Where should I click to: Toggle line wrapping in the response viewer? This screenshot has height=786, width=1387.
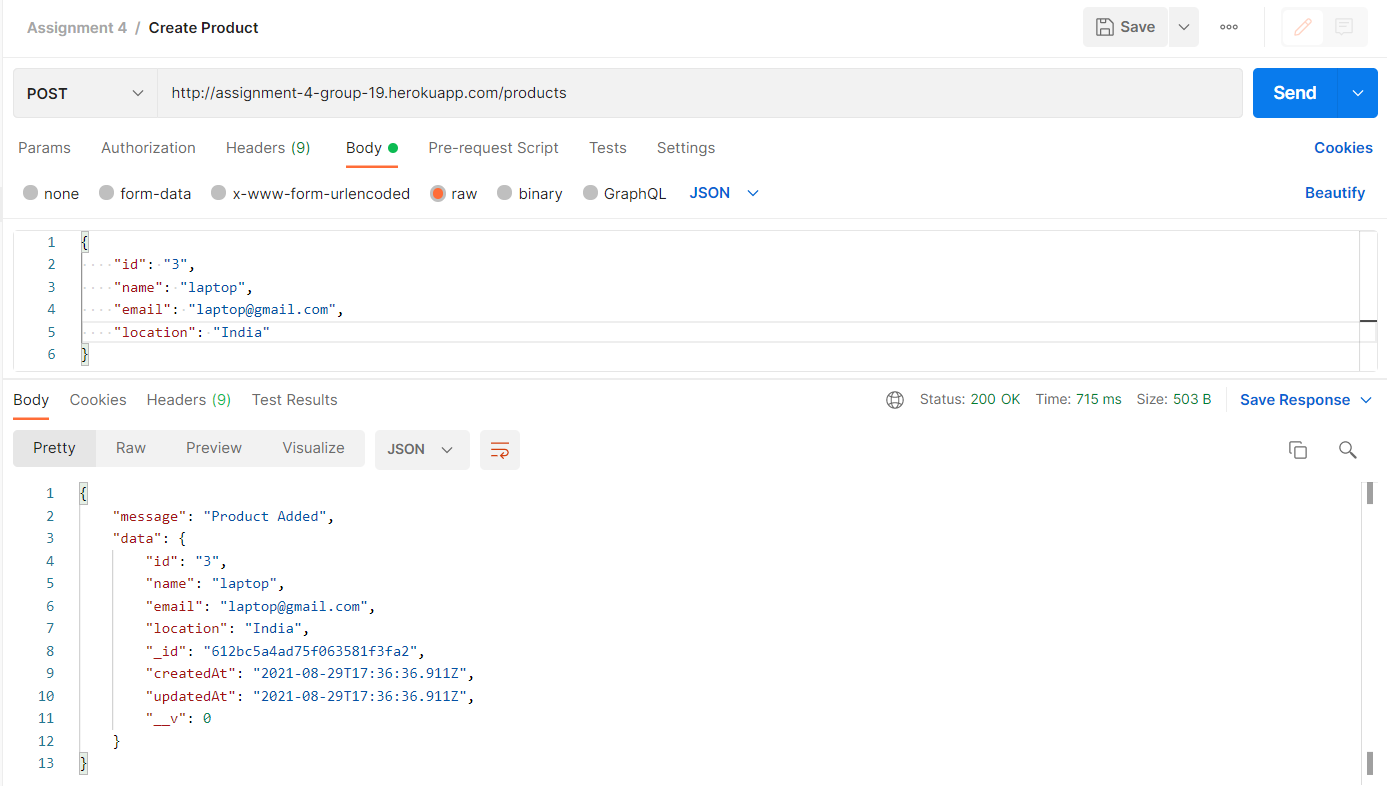click(499, 449)
